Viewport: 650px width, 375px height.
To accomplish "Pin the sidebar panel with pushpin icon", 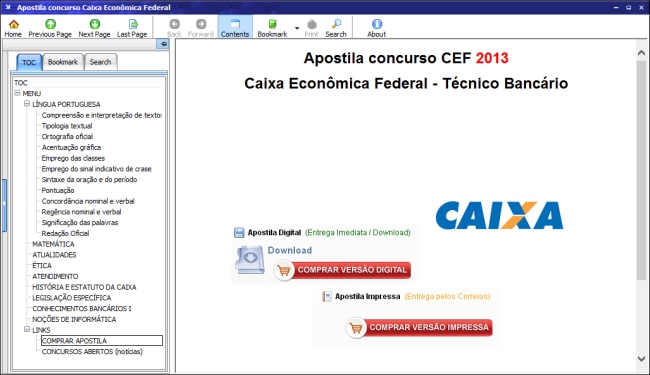I will 163,44.
